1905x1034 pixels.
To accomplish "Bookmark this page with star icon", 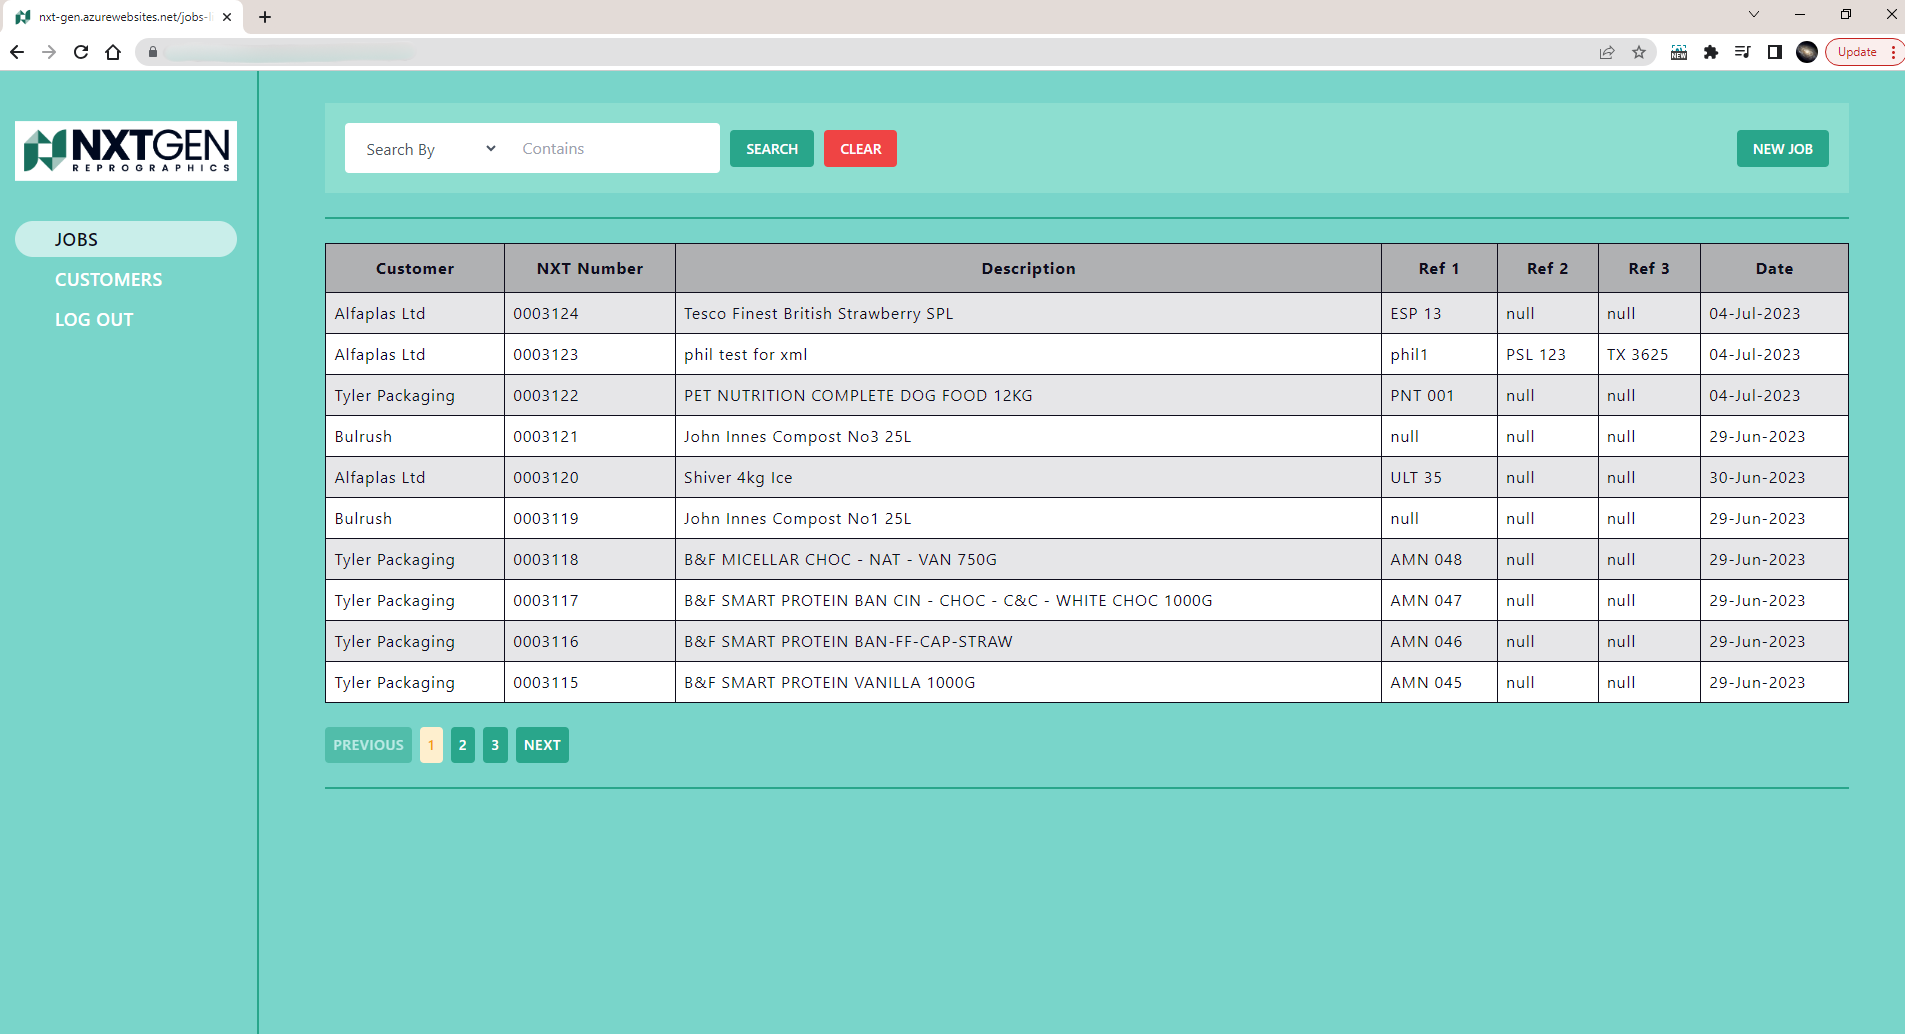I will (x=1639, y=52).
